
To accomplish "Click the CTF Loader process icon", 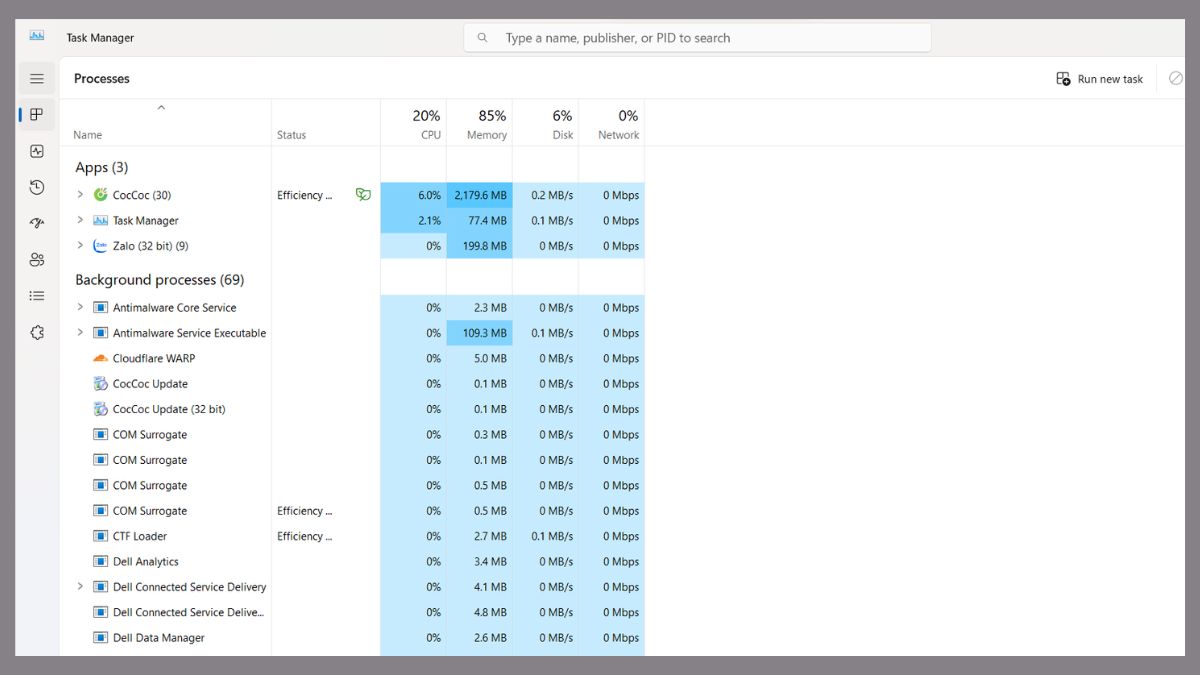I will pos(100,536).
